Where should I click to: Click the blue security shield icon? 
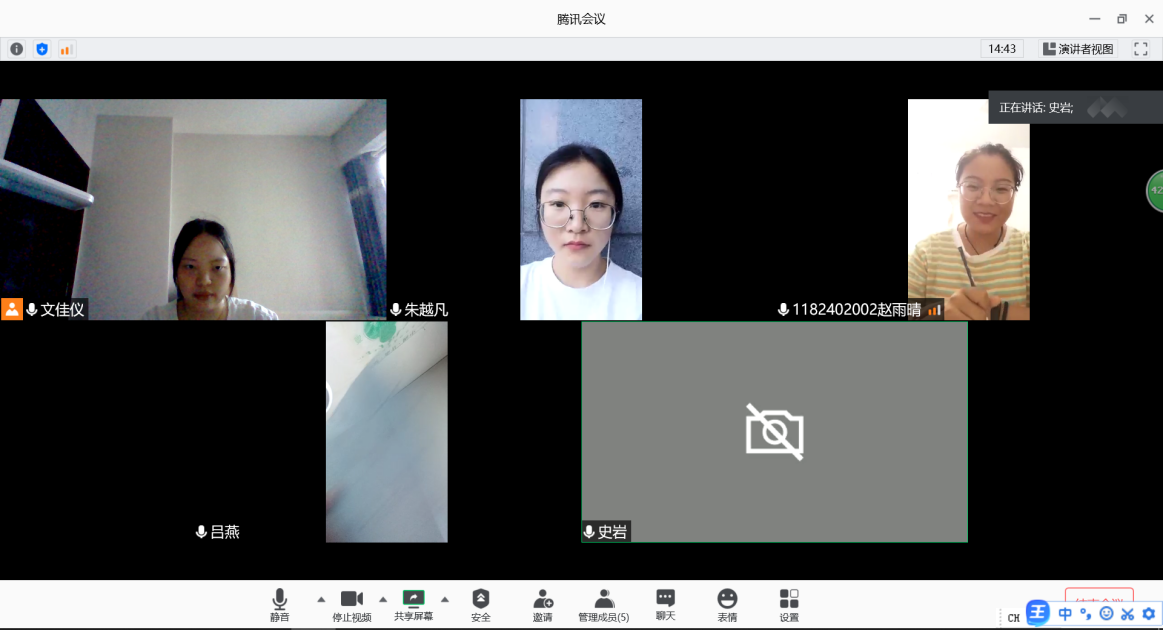click(x=42, y=49)
